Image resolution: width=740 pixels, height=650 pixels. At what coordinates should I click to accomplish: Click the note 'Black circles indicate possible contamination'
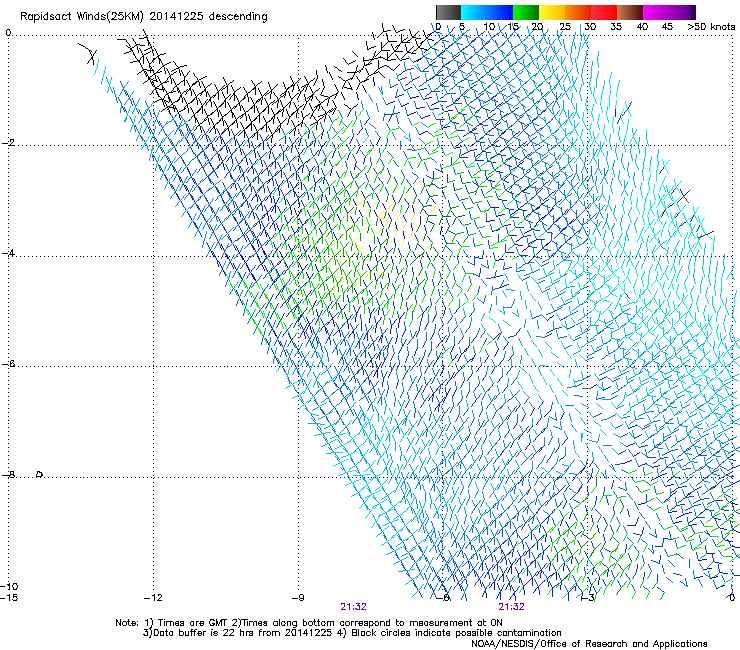pos(456,633)
